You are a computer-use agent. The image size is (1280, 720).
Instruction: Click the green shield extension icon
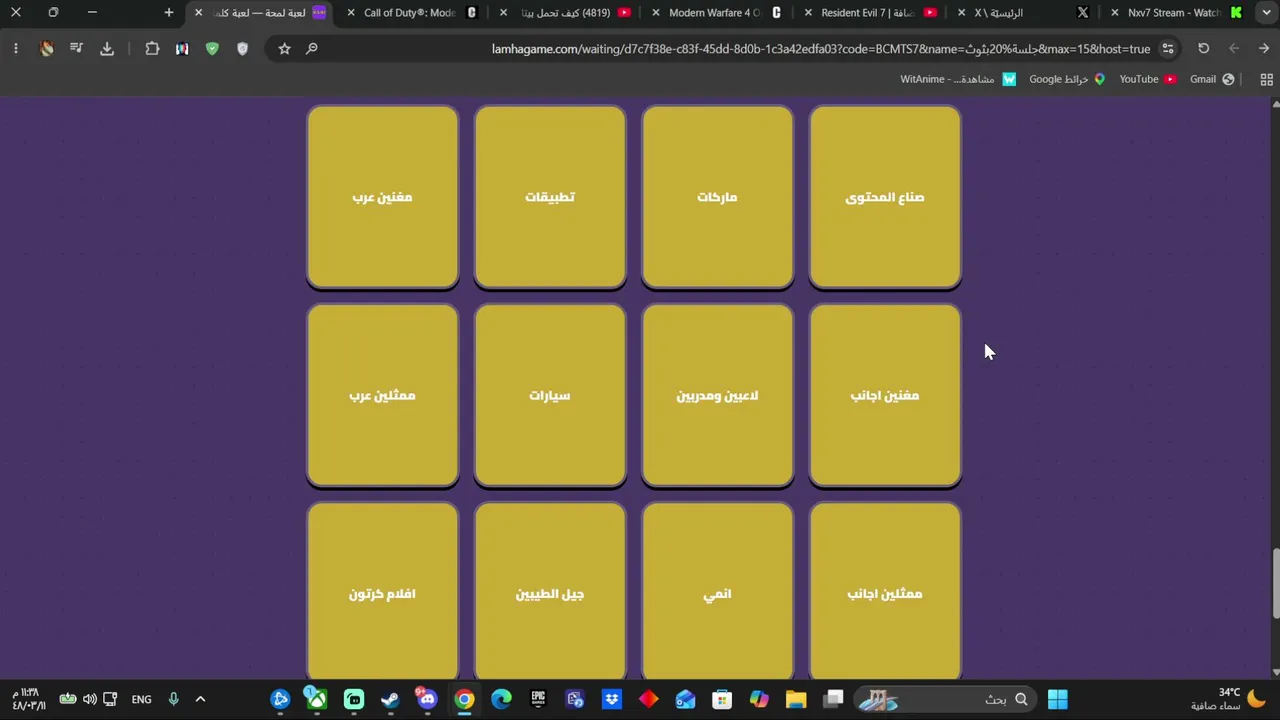click(212, 48)
